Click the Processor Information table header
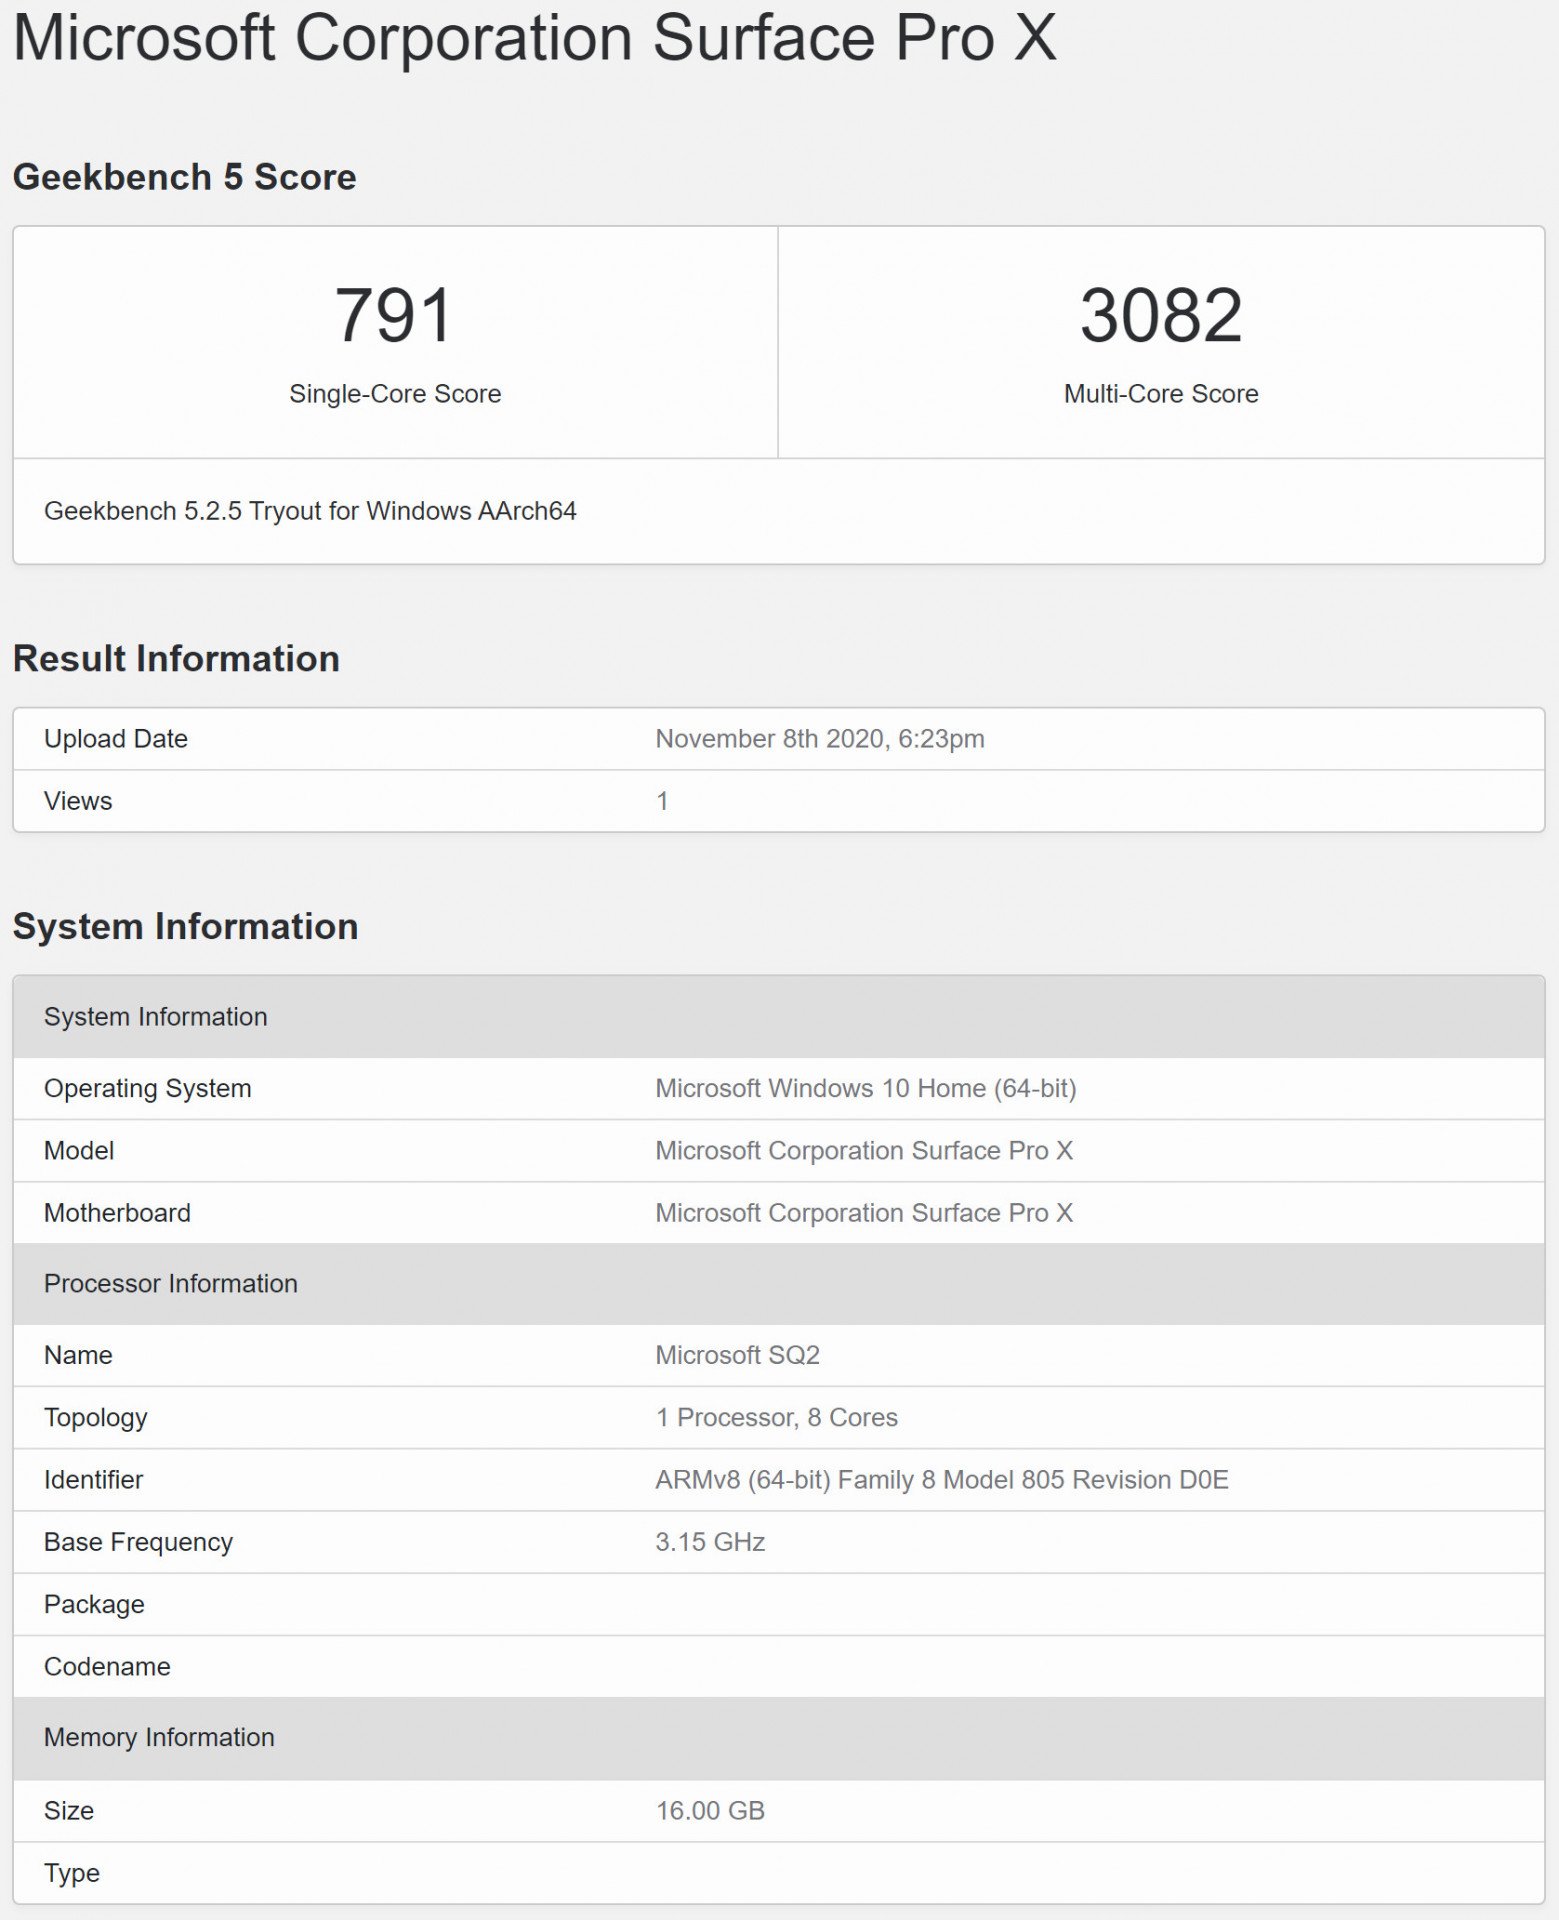The width and height of the screenshot is (1559, 1920). [779, 1284]
